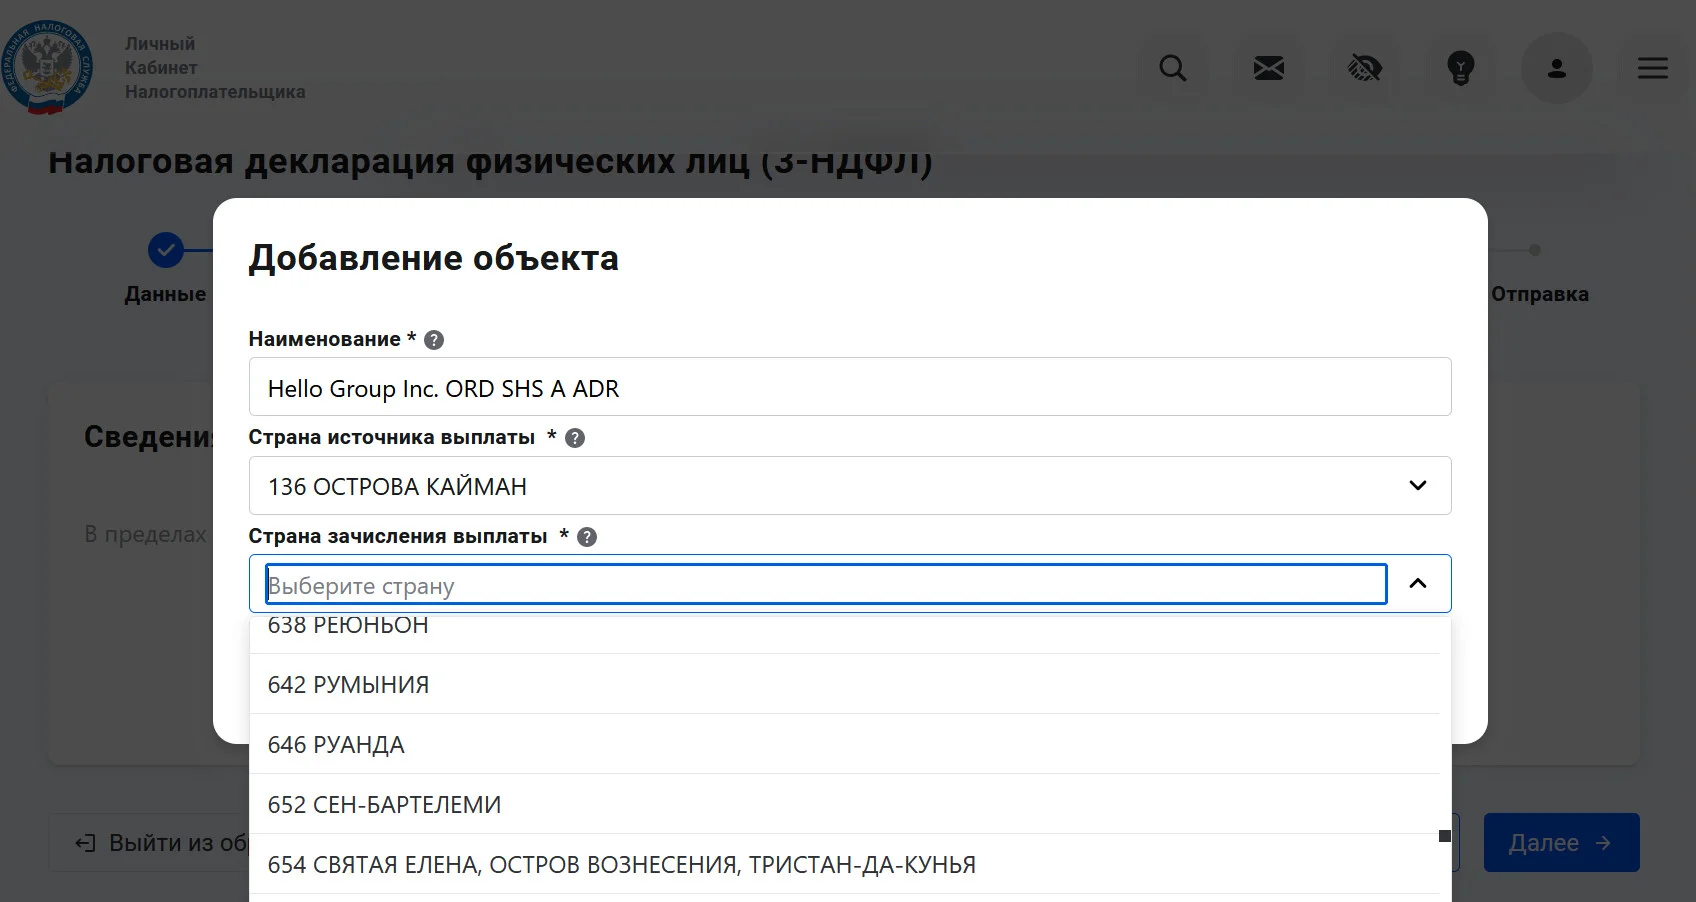Choose 646 РУАНДА in the country list

pyautogui.click(x=844, y=744)
